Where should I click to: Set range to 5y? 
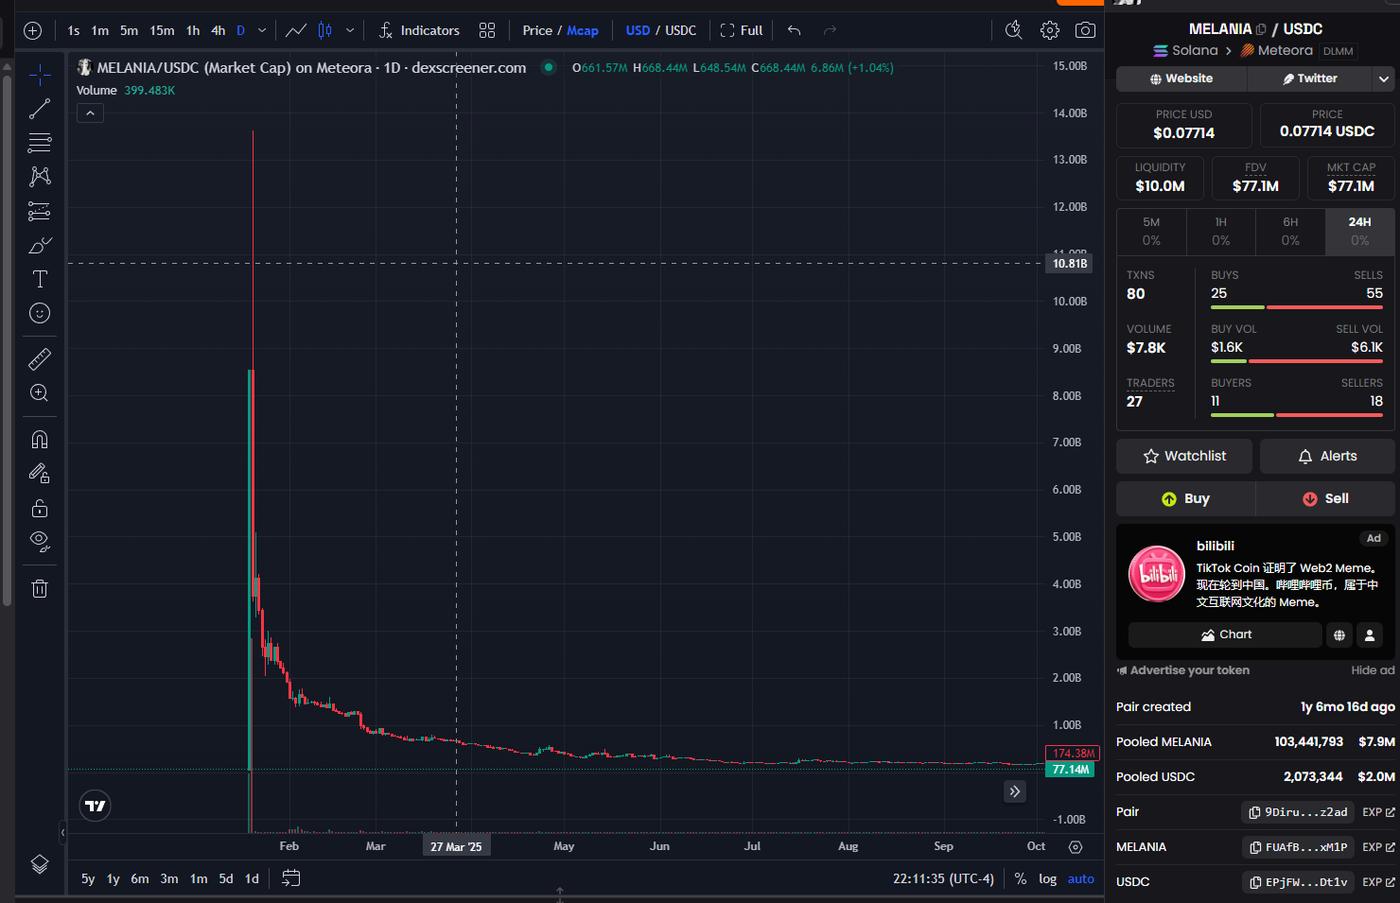pyautogui.click(x=88, y=879)
